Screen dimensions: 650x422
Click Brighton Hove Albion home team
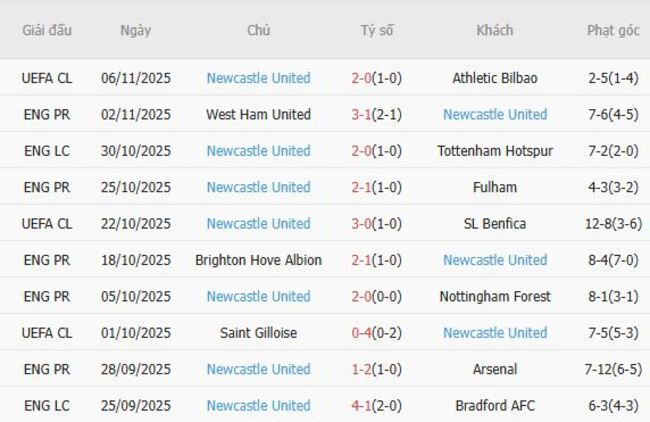(258, 260)
